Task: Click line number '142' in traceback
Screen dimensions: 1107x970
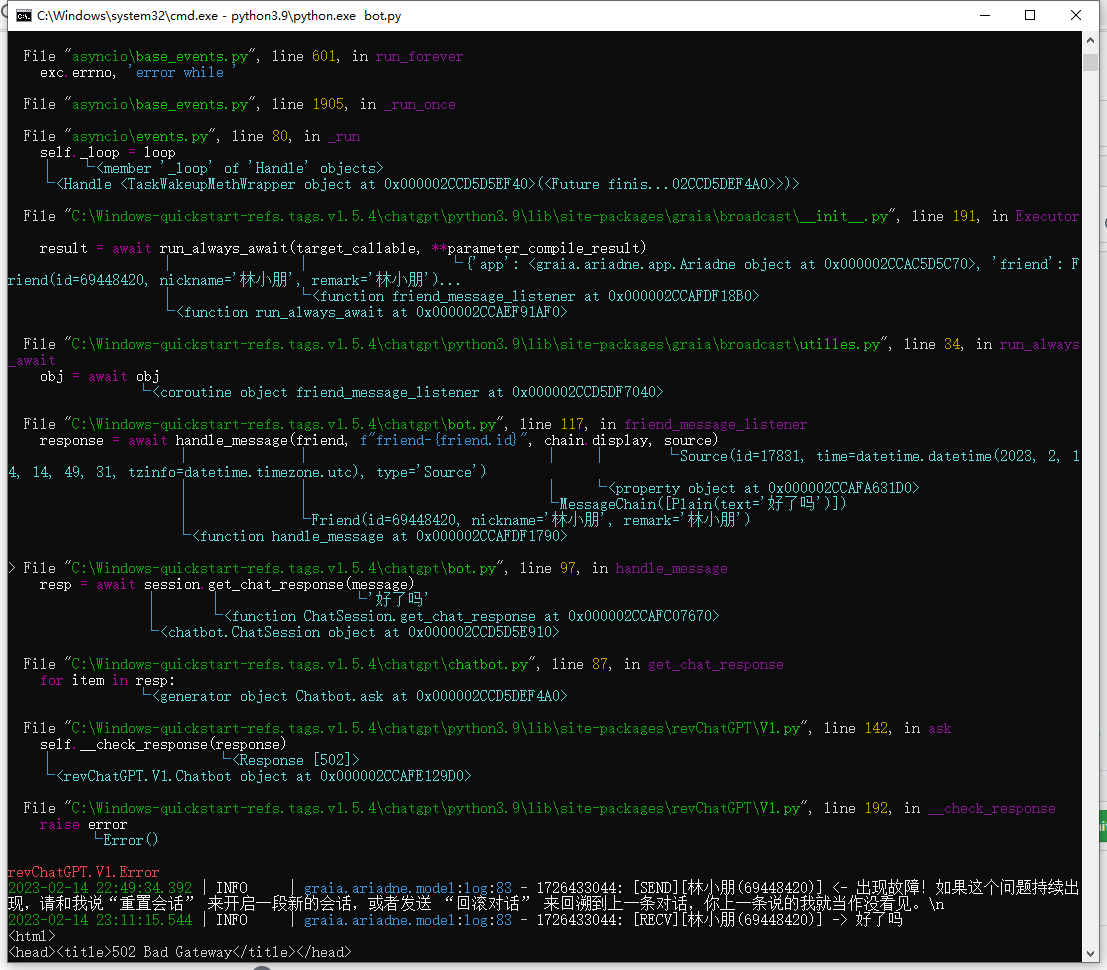Action: click(876, 729)
